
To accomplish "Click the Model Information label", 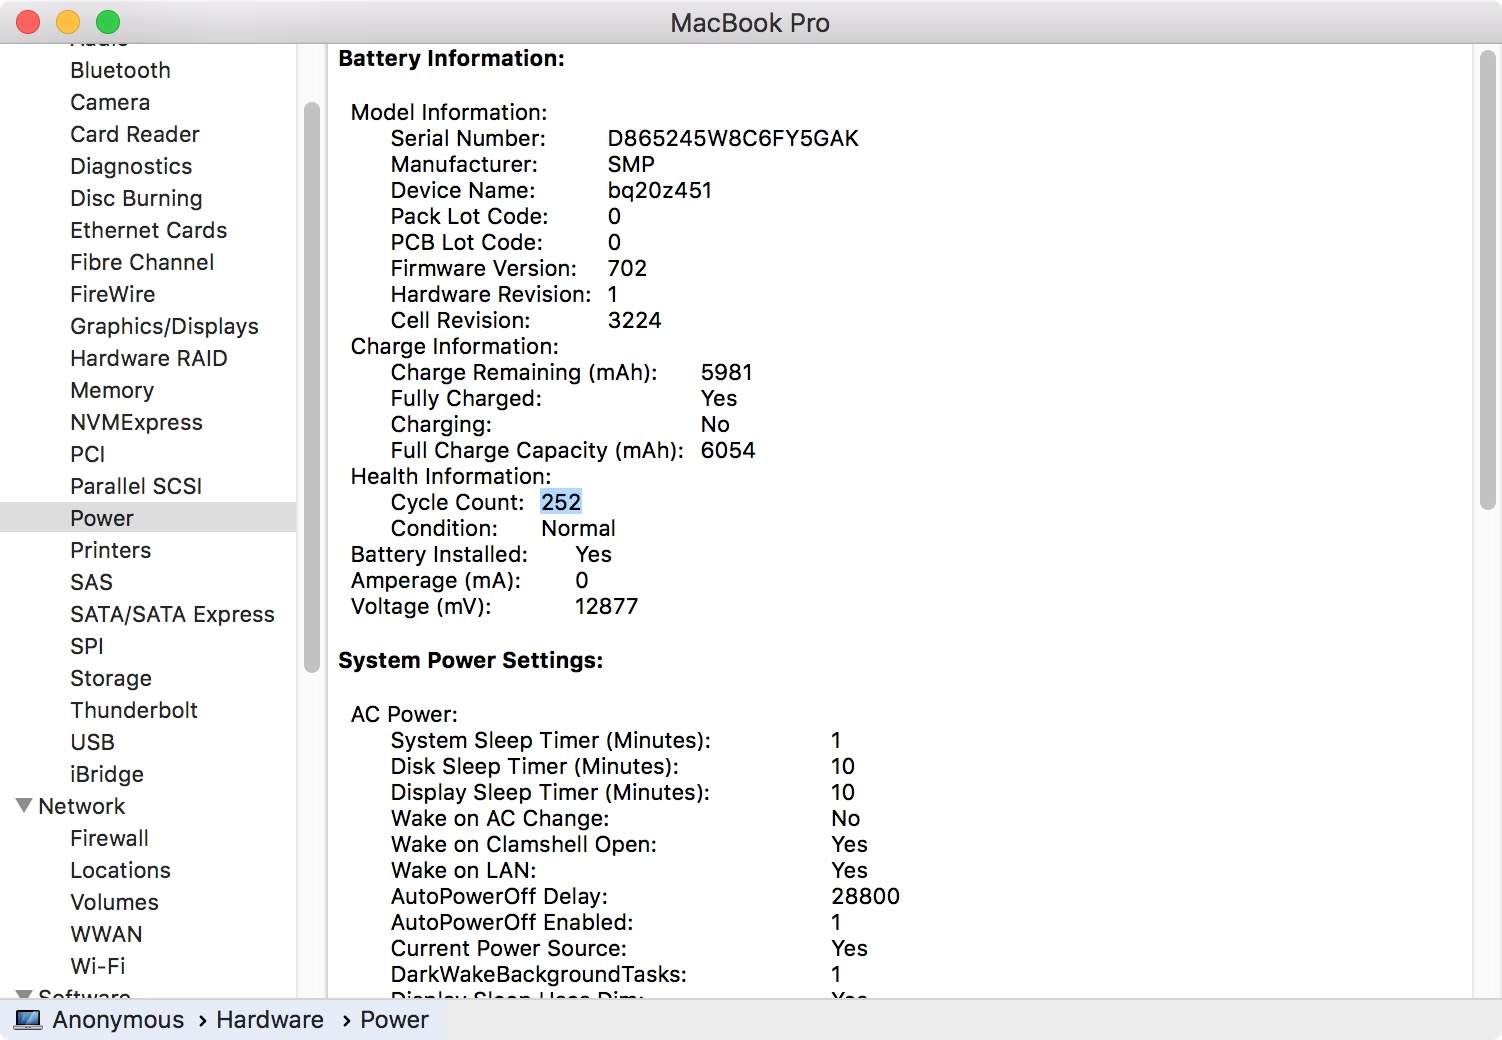I will [x=448, y=112].
